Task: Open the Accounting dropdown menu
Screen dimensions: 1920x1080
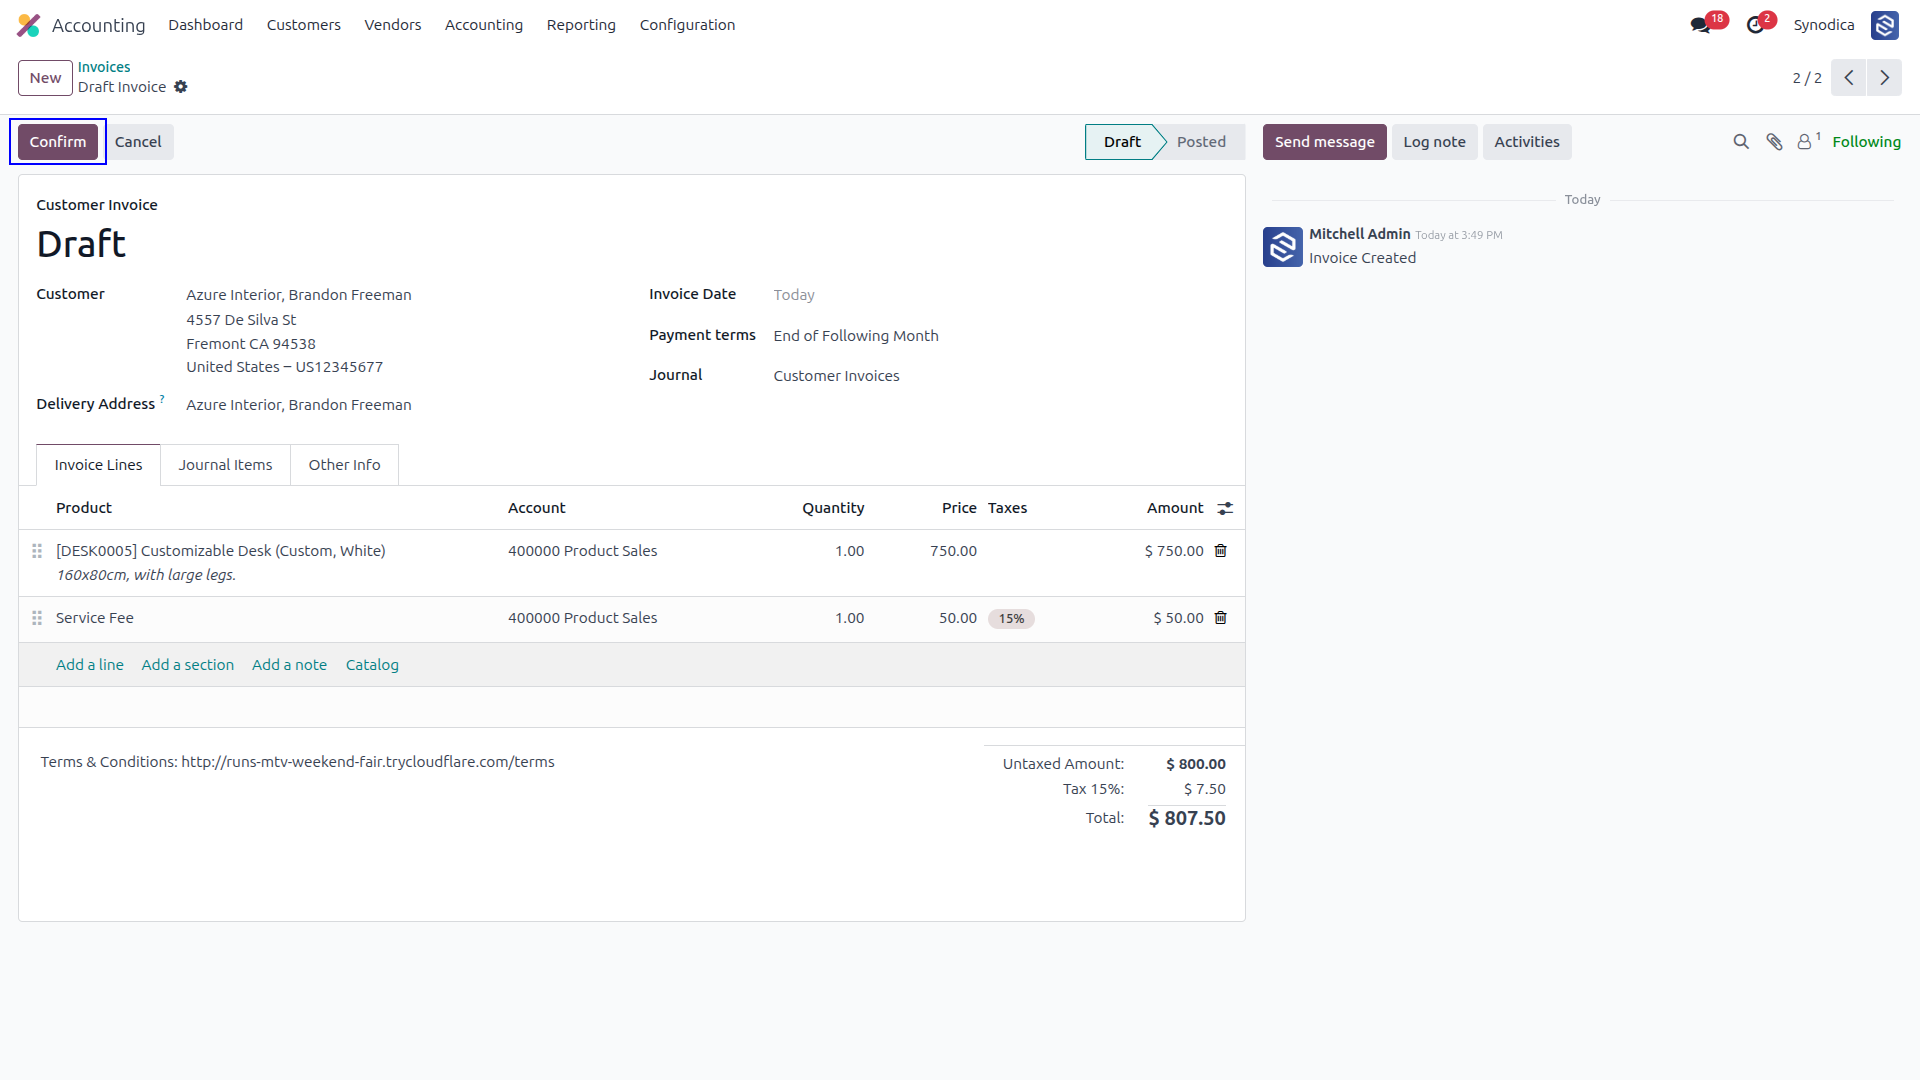Action: [x=484, y=25]
